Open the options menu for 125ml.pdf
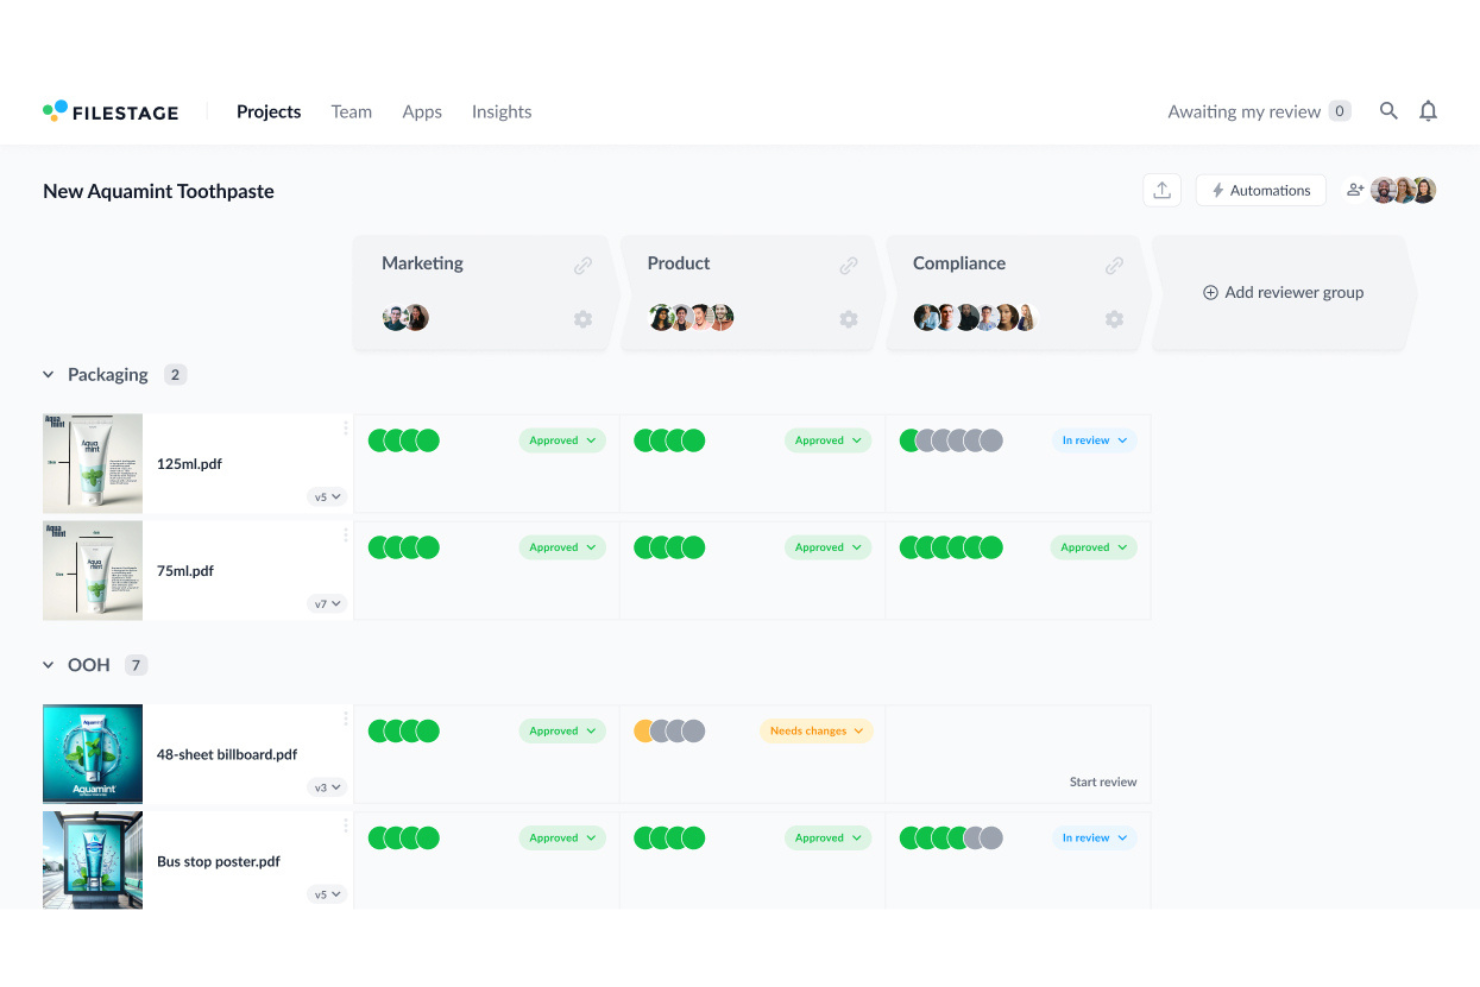 346,428
